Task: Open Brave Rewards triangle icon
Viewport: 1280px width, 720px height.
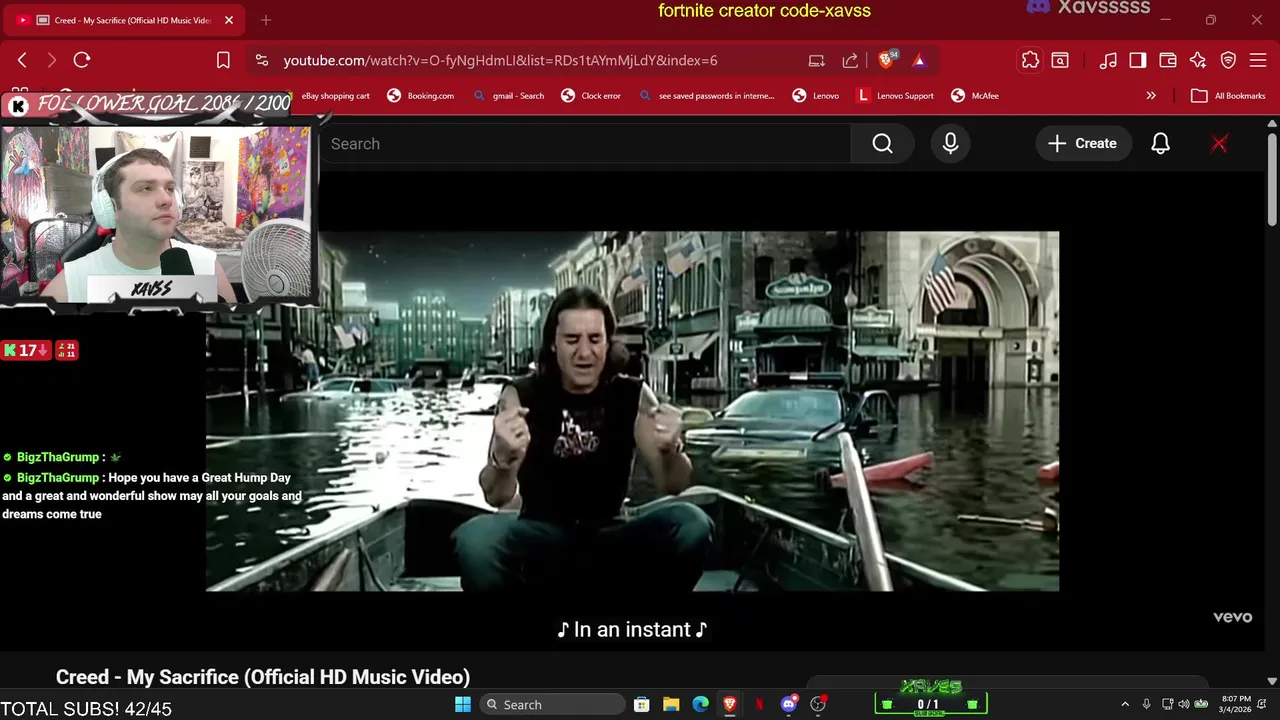Action: pos(919,60)
